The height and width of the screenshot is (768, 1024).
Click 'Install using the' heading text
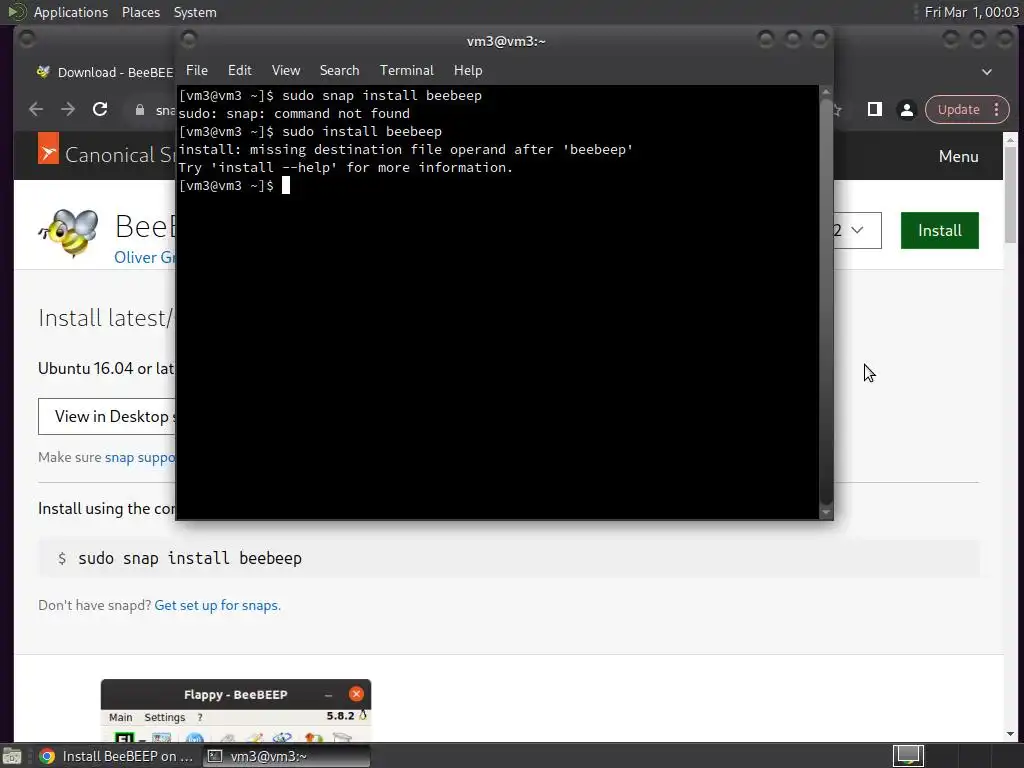[106, 509]
